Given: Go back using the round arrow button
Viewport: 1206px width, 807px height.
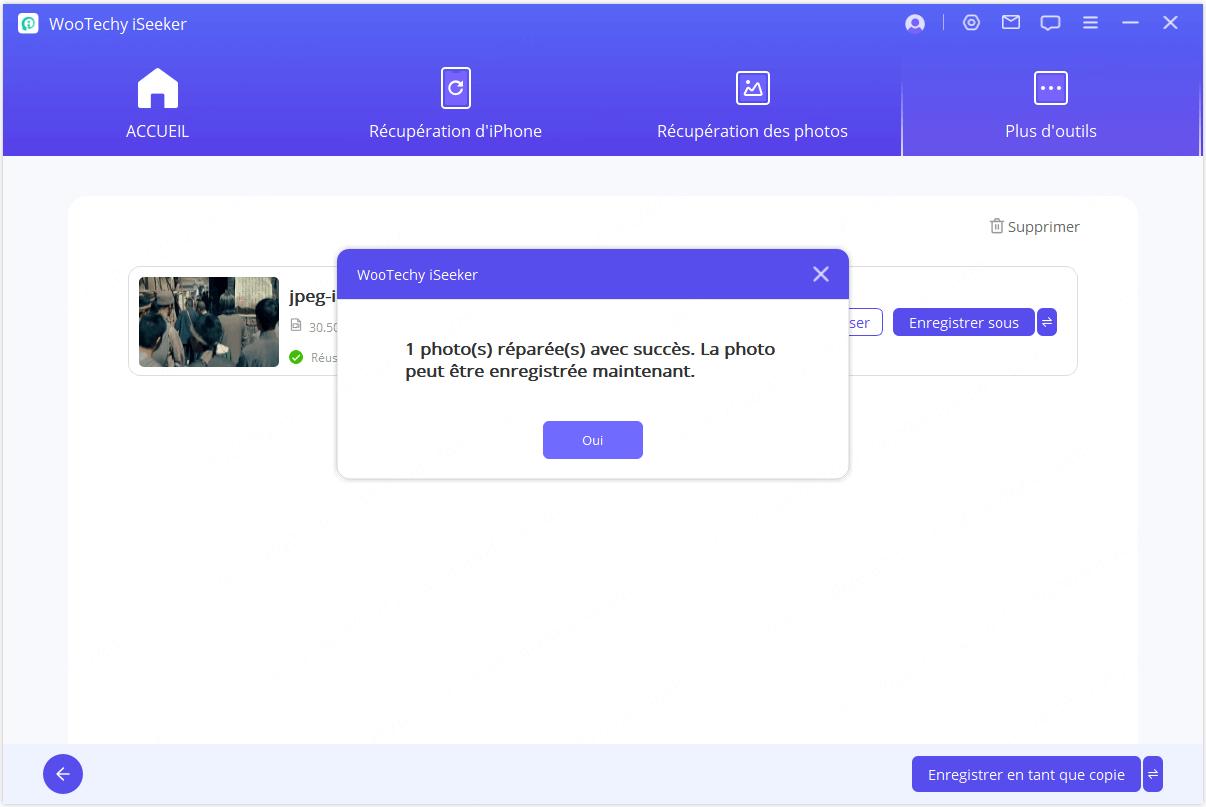Looking at the screenshot, I should [x=63, y=774].
